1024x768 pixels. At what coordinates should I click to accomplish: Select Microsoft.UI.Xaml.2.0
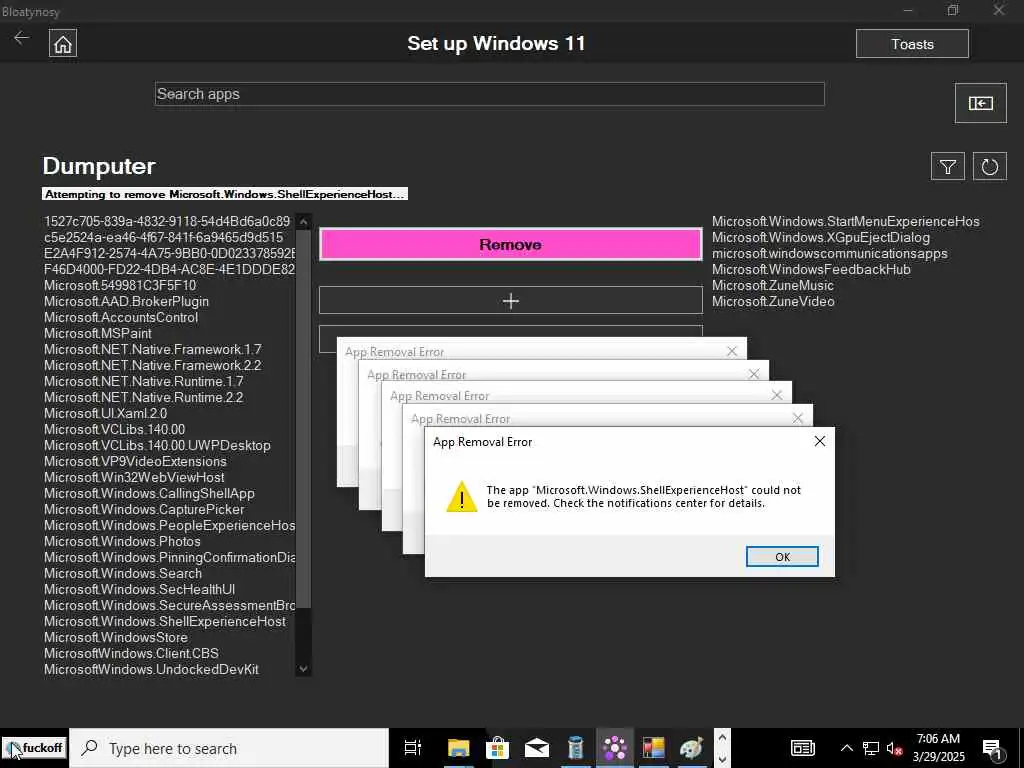(105, 413)
